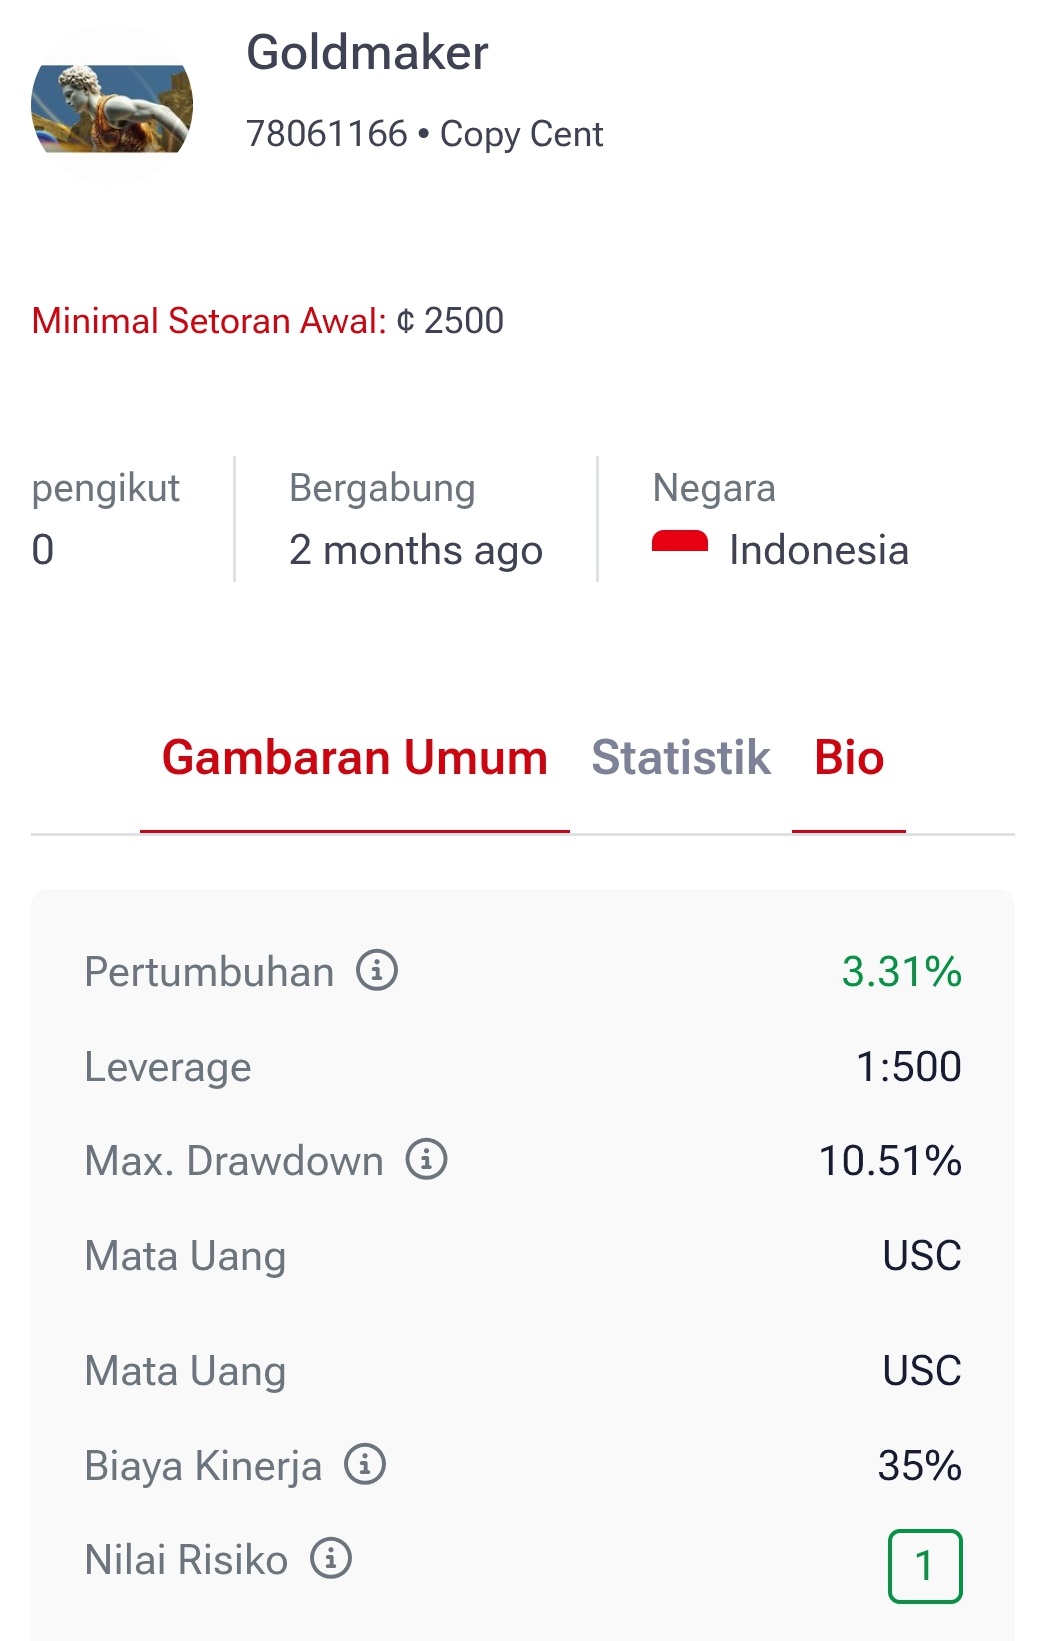Switch to the Gambaran Umum tab
1063x1641 pixels.
click(355, 758)
